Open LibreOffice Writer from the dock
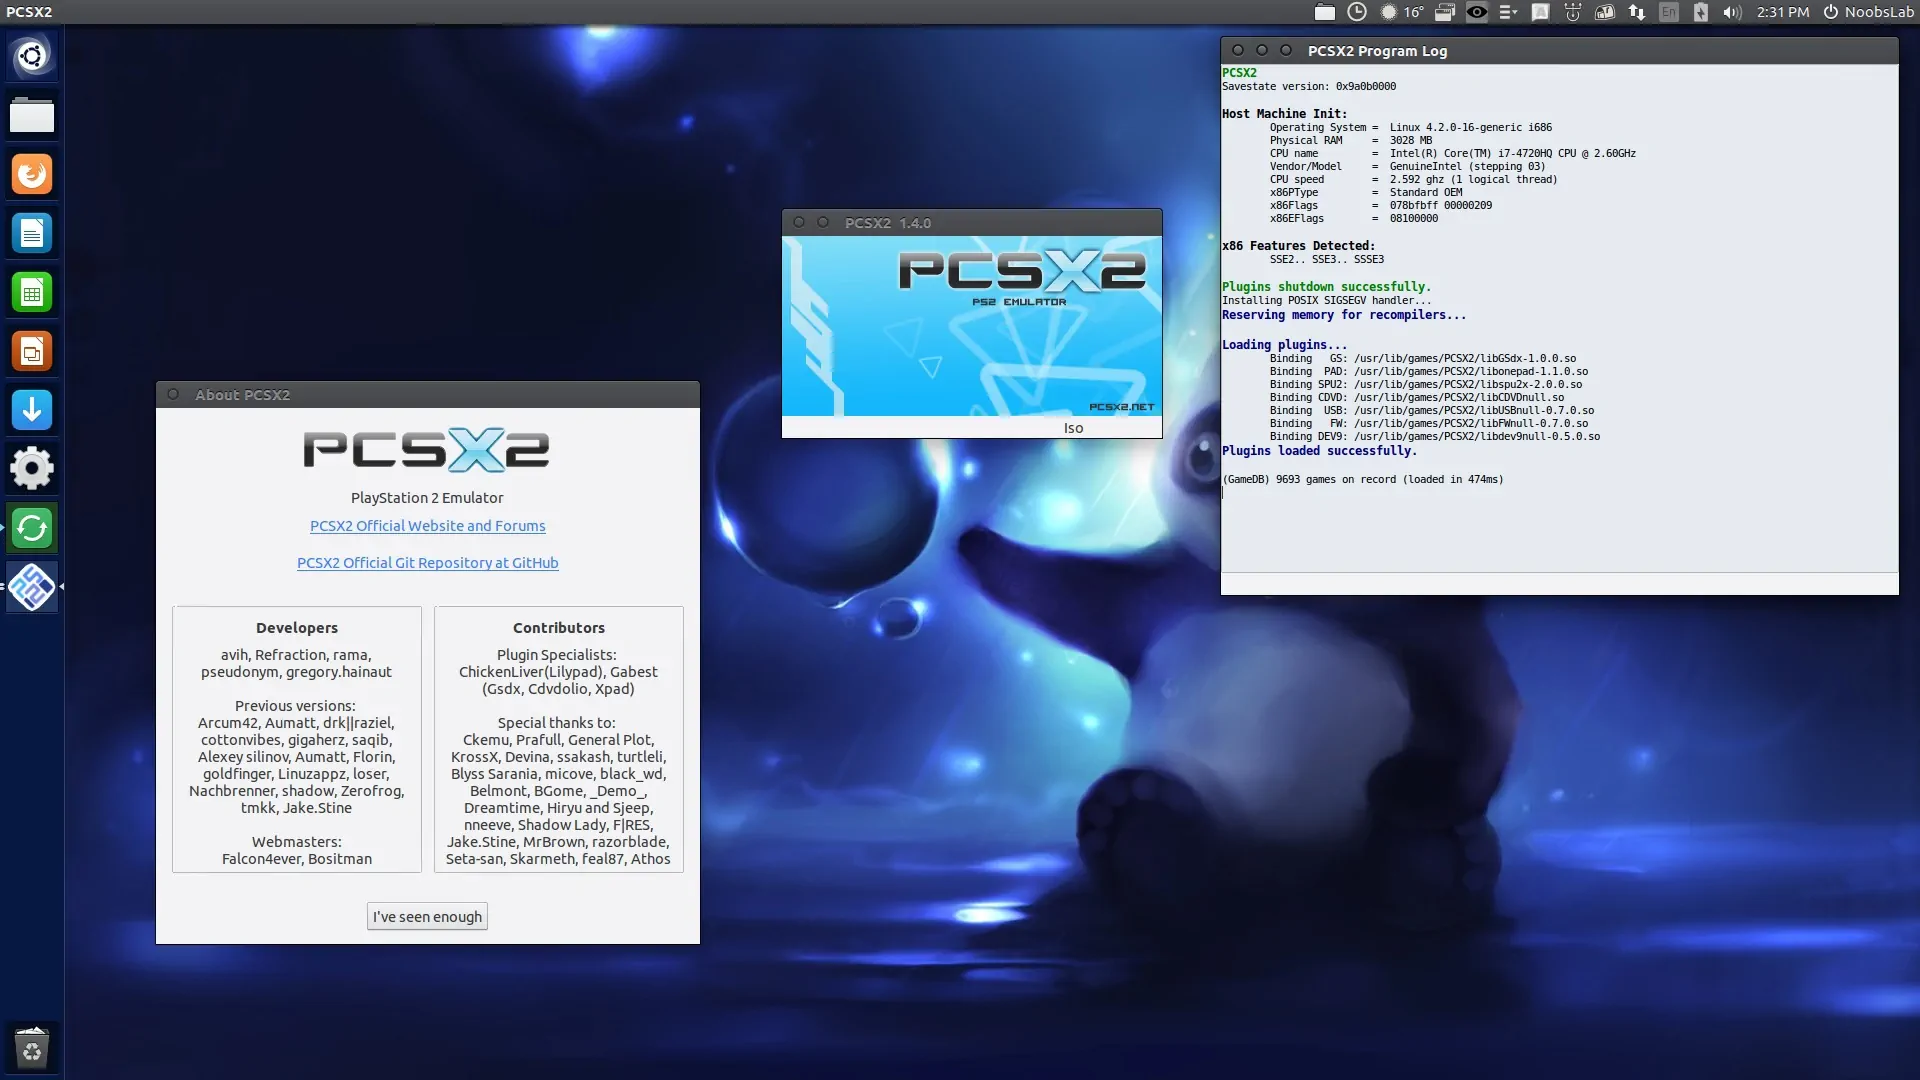Viewport: 1920px width, 1080px height. pyautogui.click(x=32, y=233)
